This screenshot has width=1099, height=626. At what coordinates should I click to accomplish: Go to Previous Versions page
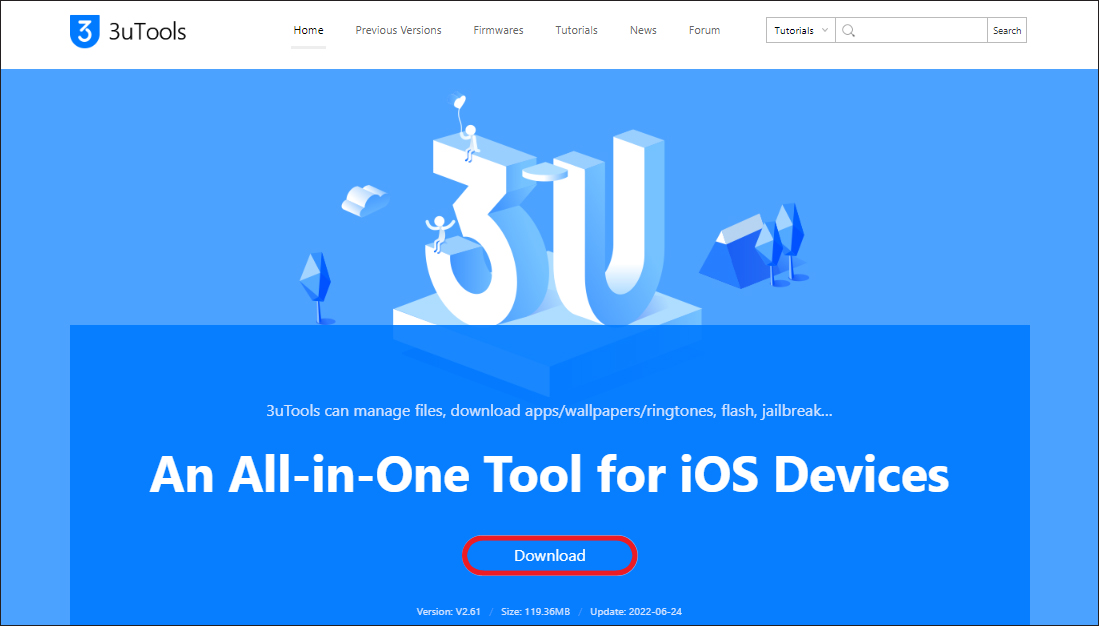398,30
